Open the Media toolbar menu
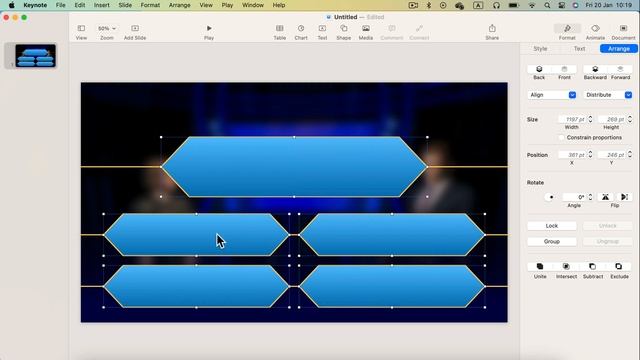The height and width of the screenshot is (360, 640). [366, 32]
